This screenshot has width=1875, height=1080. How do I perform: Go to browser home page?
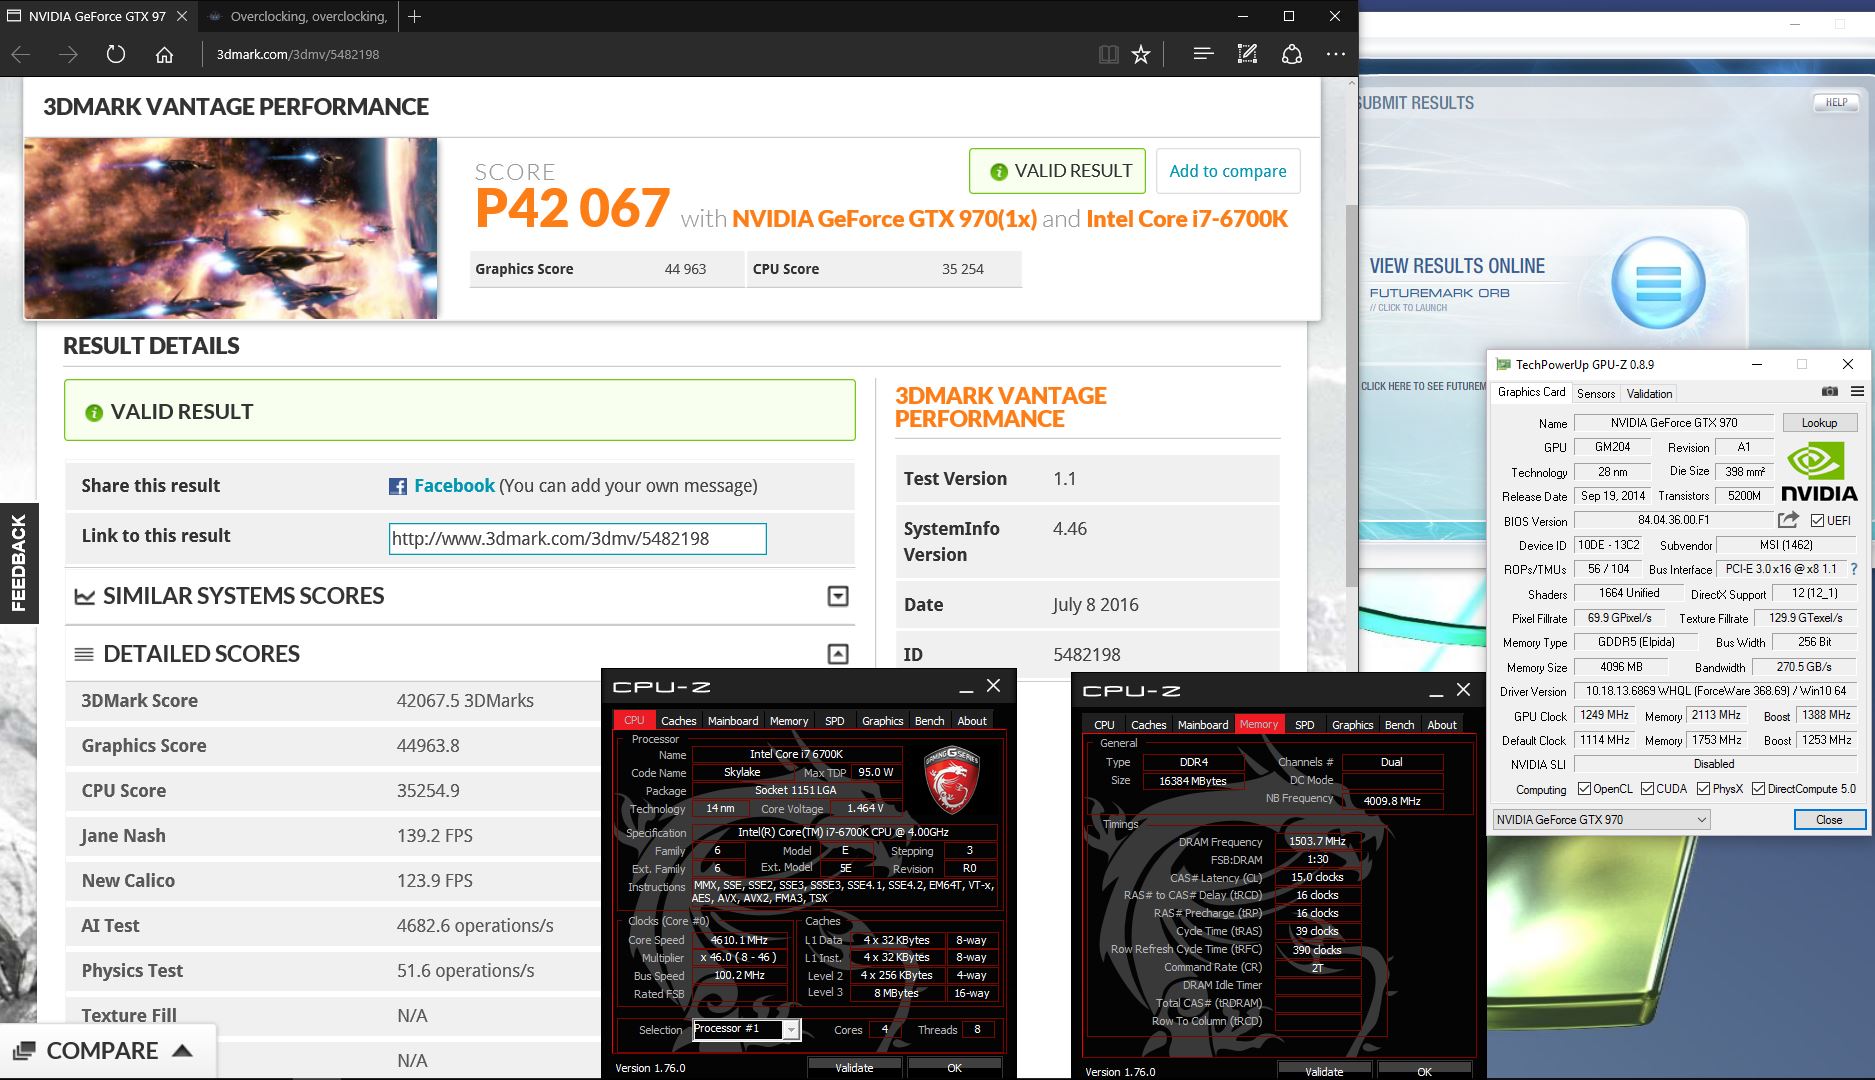coord(164,54)
